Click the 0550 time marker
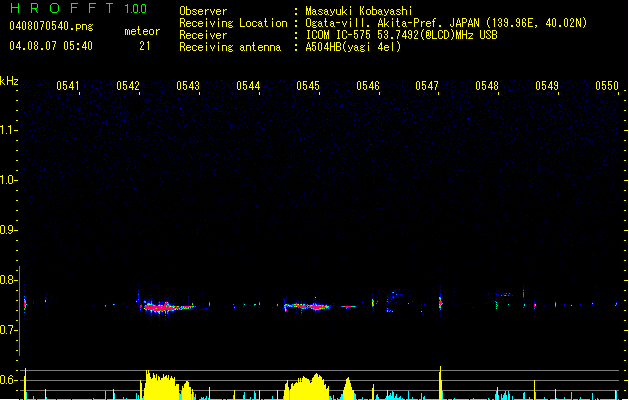Screen dimensions: 629x400 tap(607, 85)
